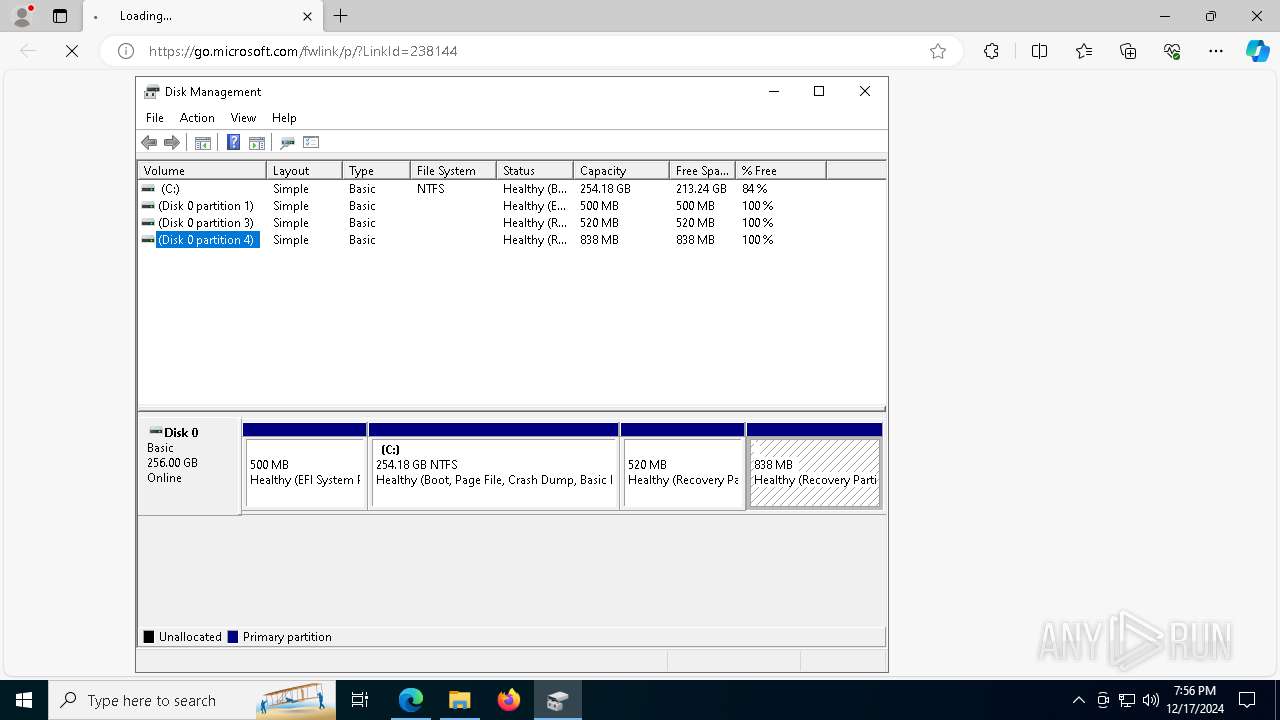
Task: Open File Explorer from taskbar
Action: 459,700
